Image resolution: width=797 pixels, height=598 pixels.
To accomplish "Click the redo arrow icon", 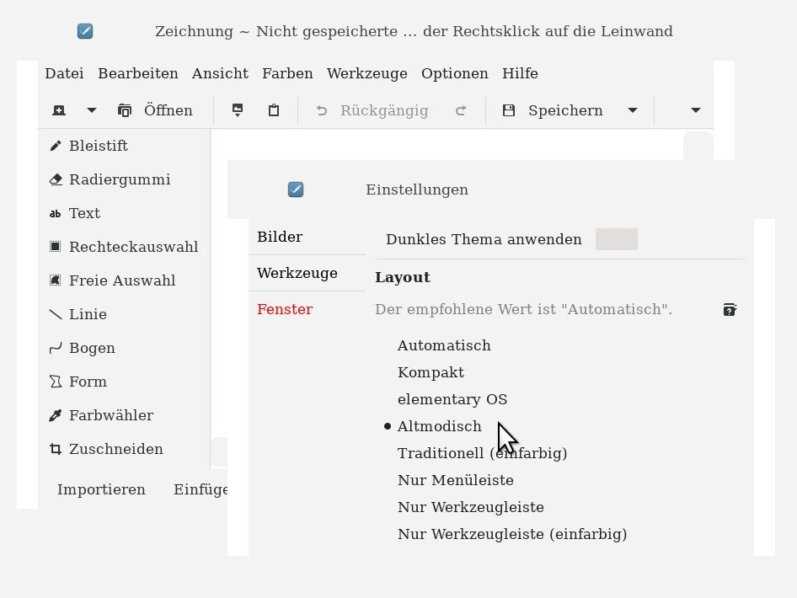I will click(x=461, y=111).
